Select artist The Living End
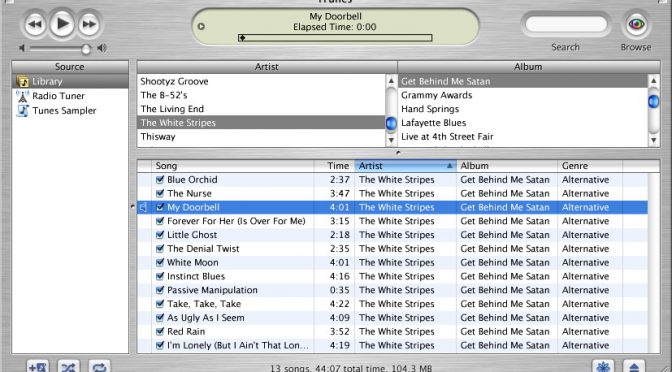The image size is (672, 372). point(261,108)
